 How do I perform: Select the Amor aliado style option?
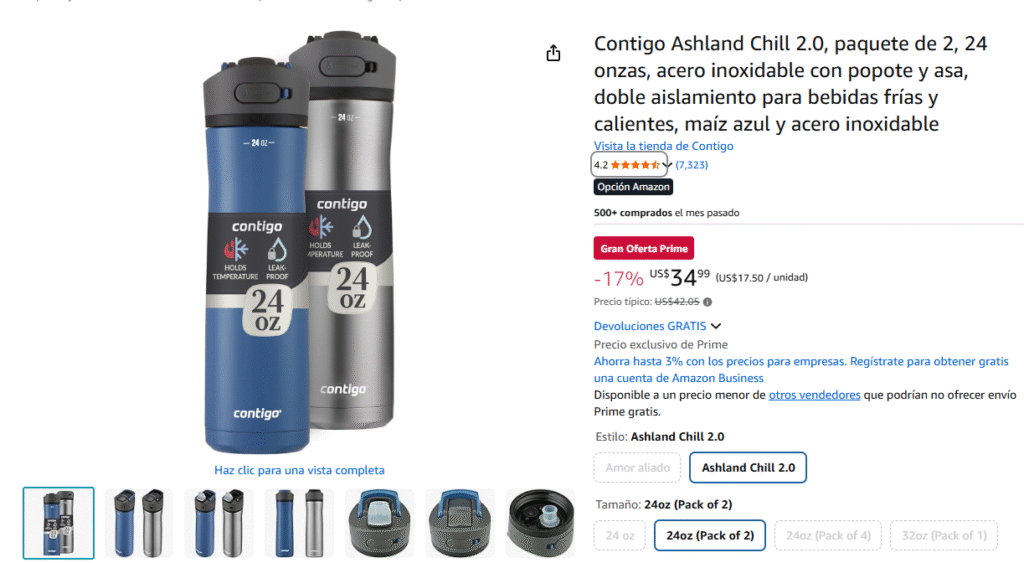637,468
